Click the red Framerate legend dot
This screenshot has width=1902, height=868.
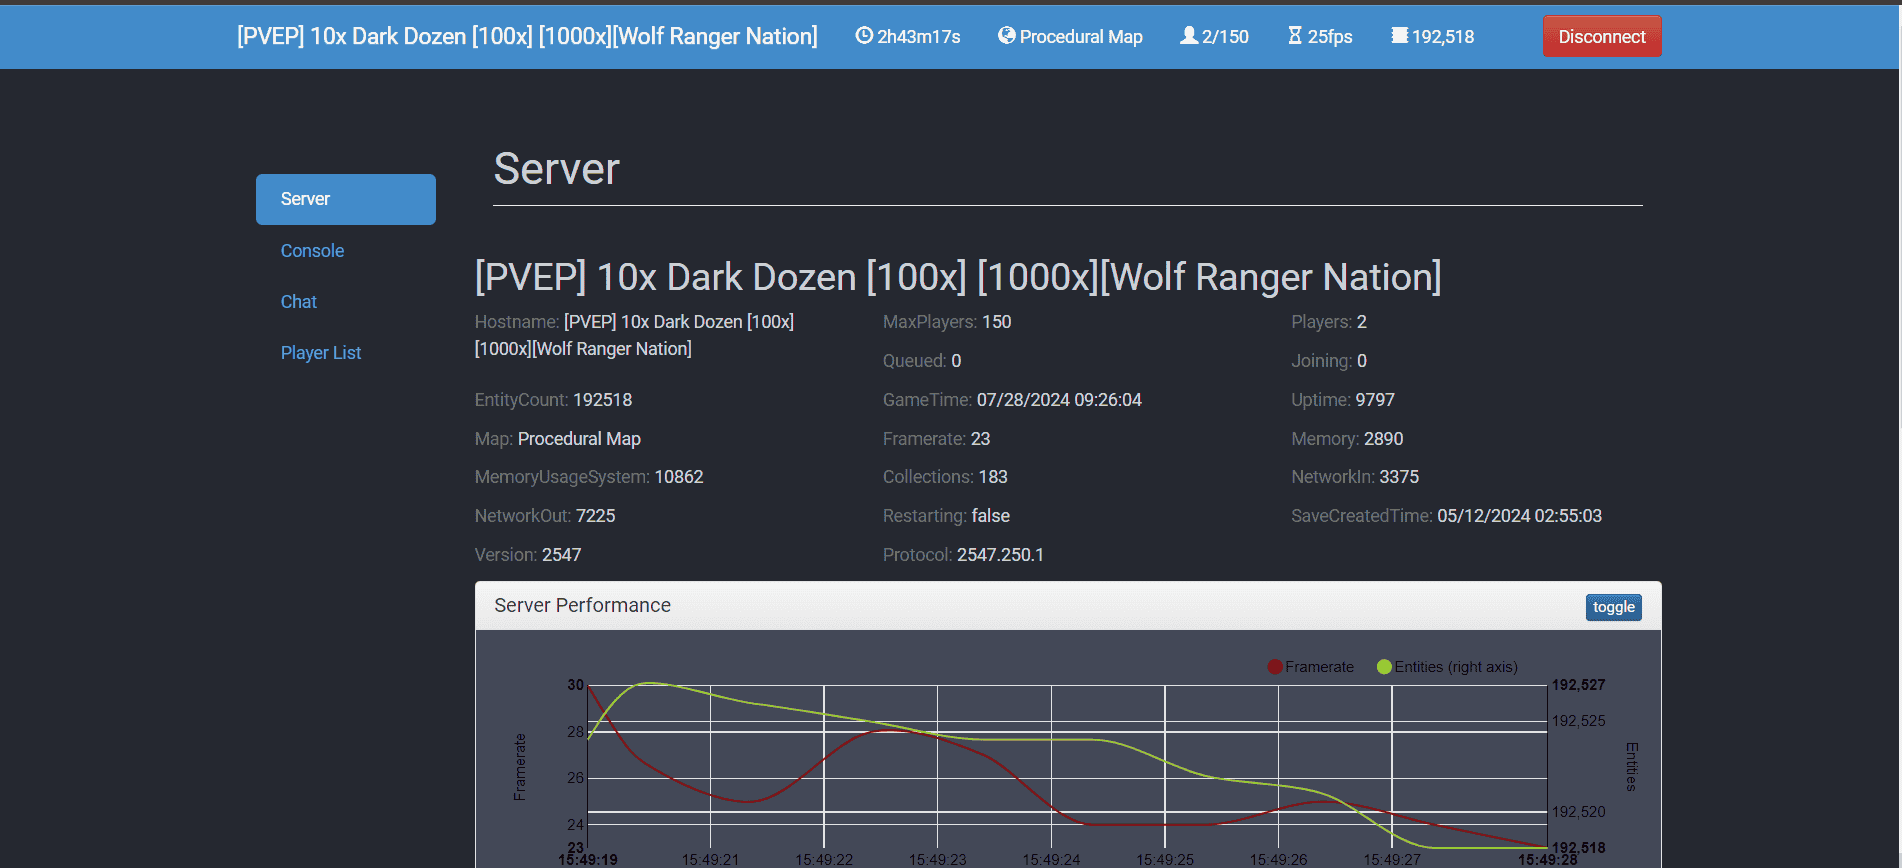(x=1275, y=667)
